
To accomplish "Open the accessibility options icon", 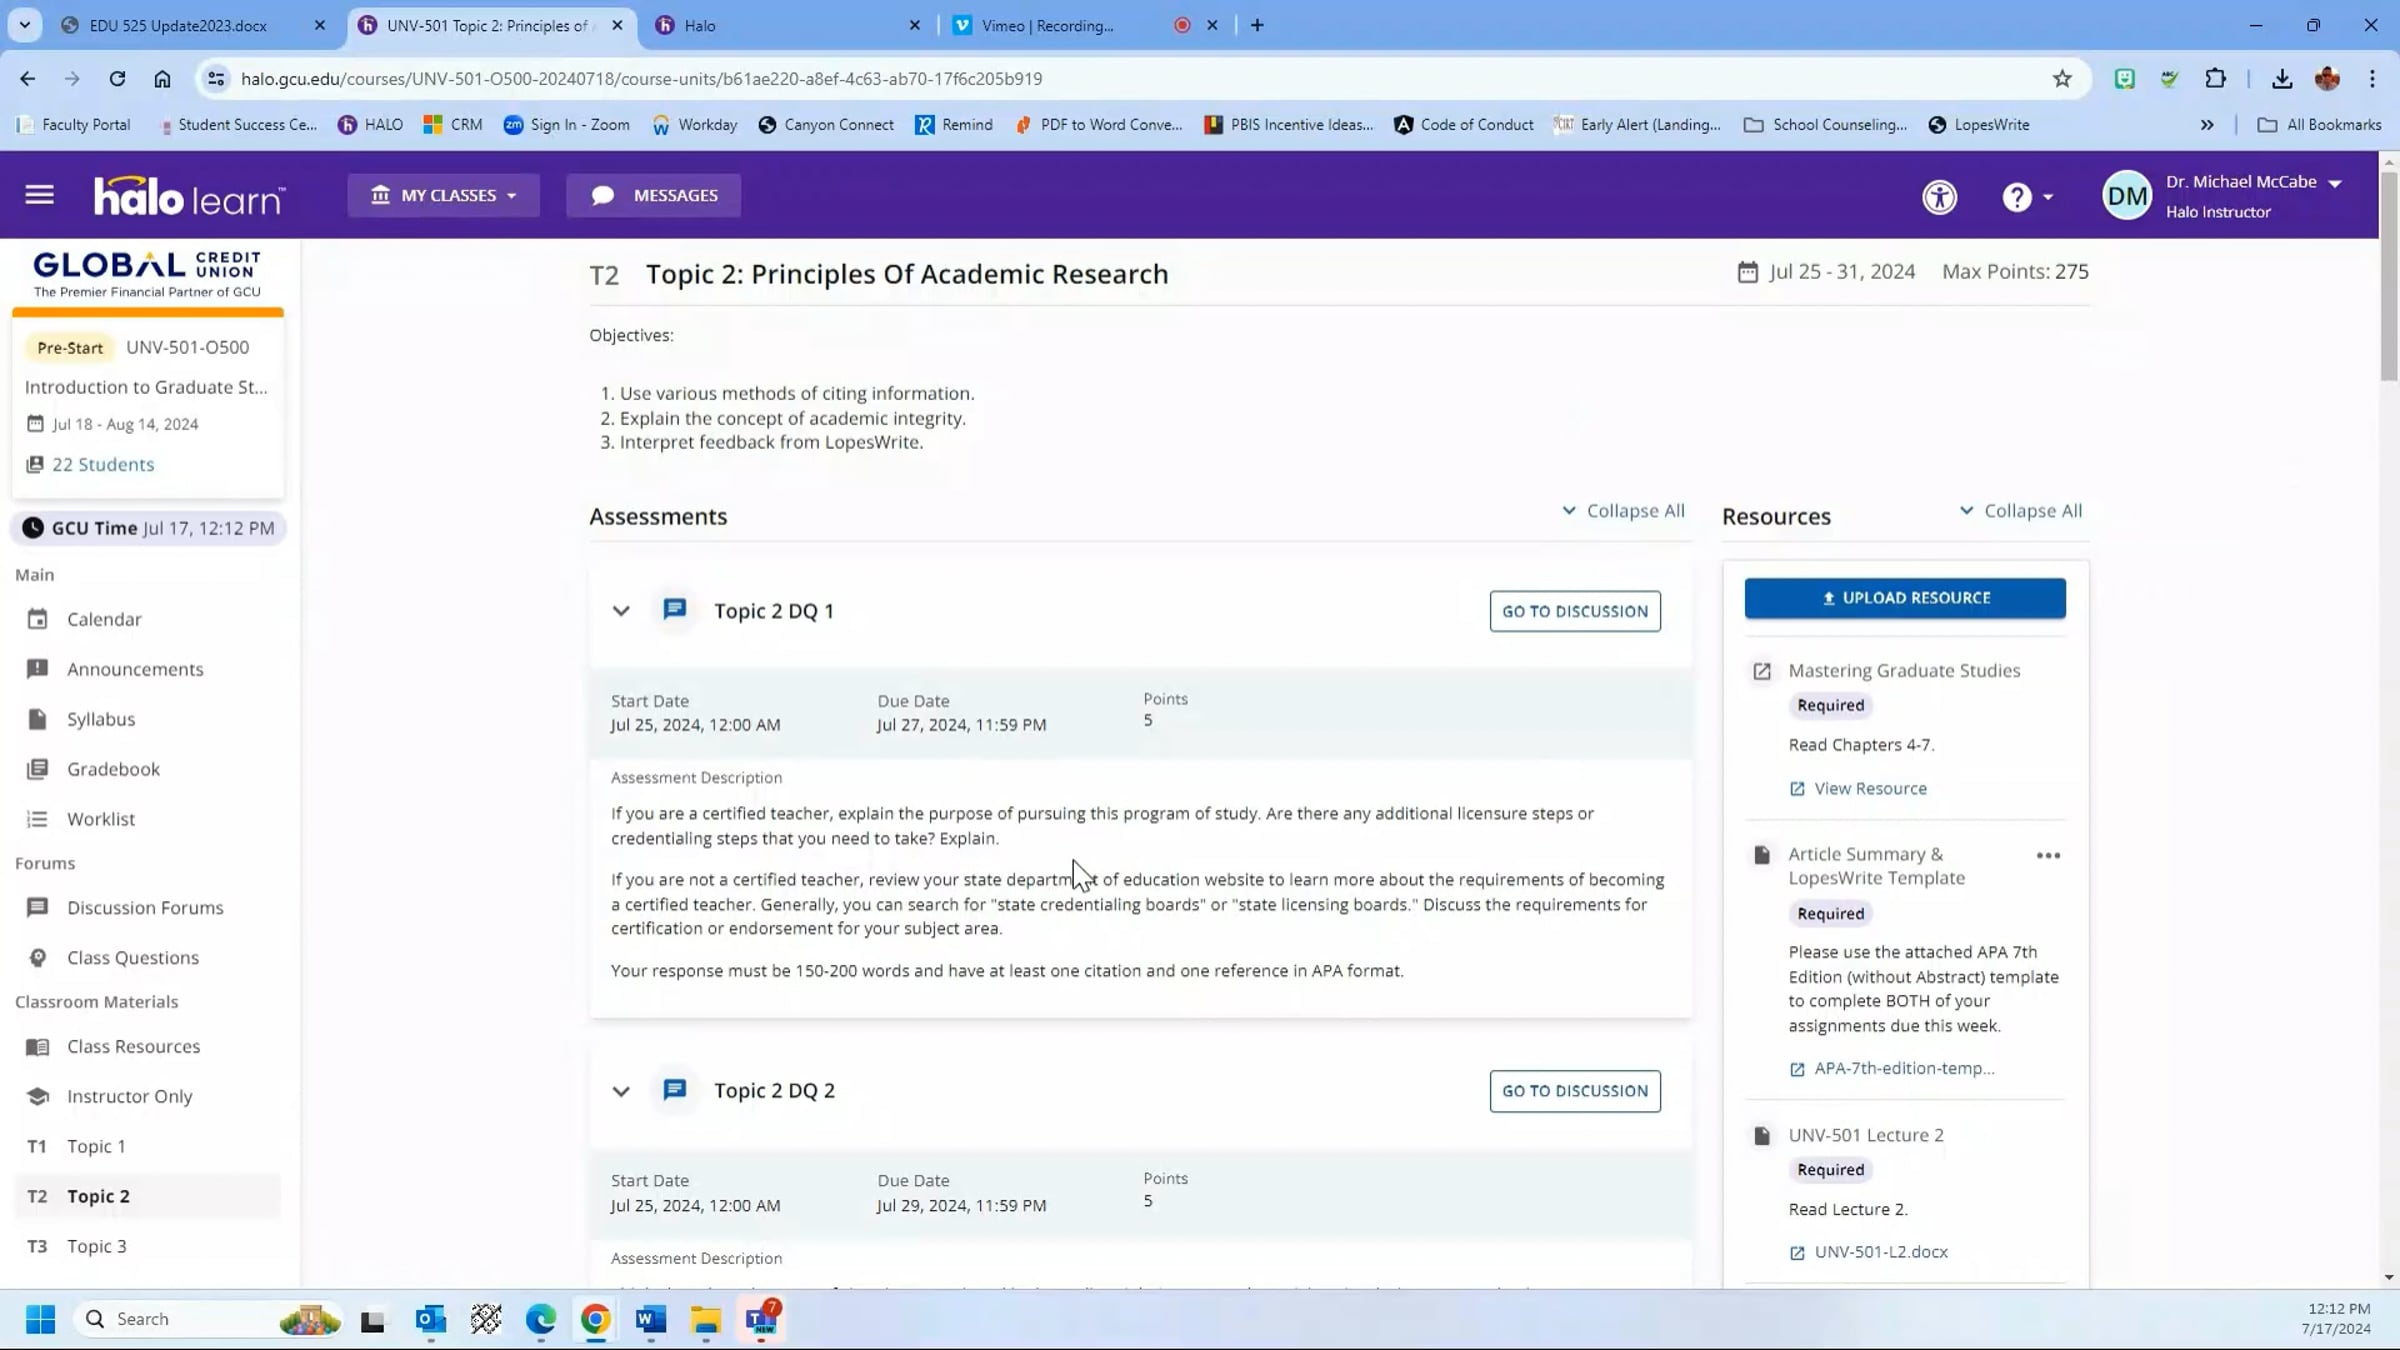I will tap(1939, 197).
